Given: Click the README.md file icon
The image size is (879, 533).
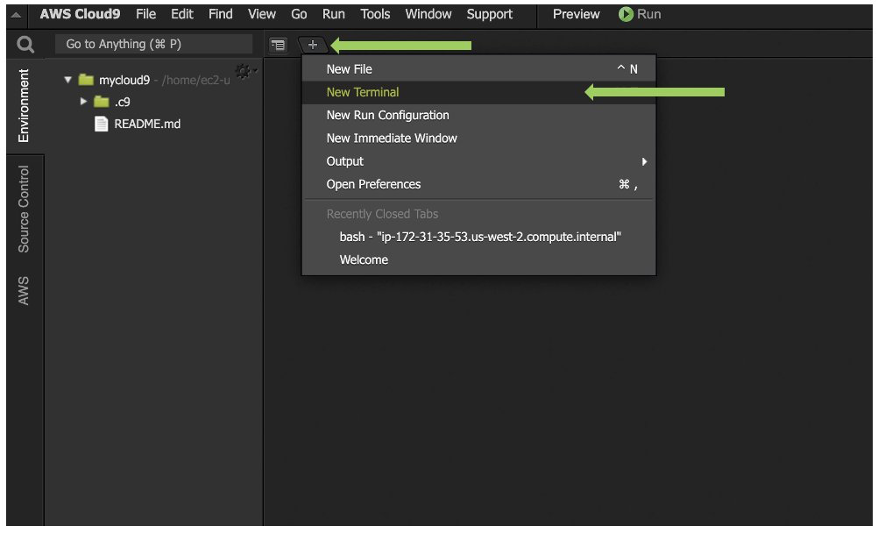Looking at the screenshot, I should pyautogui.click(x=101, y=124).
